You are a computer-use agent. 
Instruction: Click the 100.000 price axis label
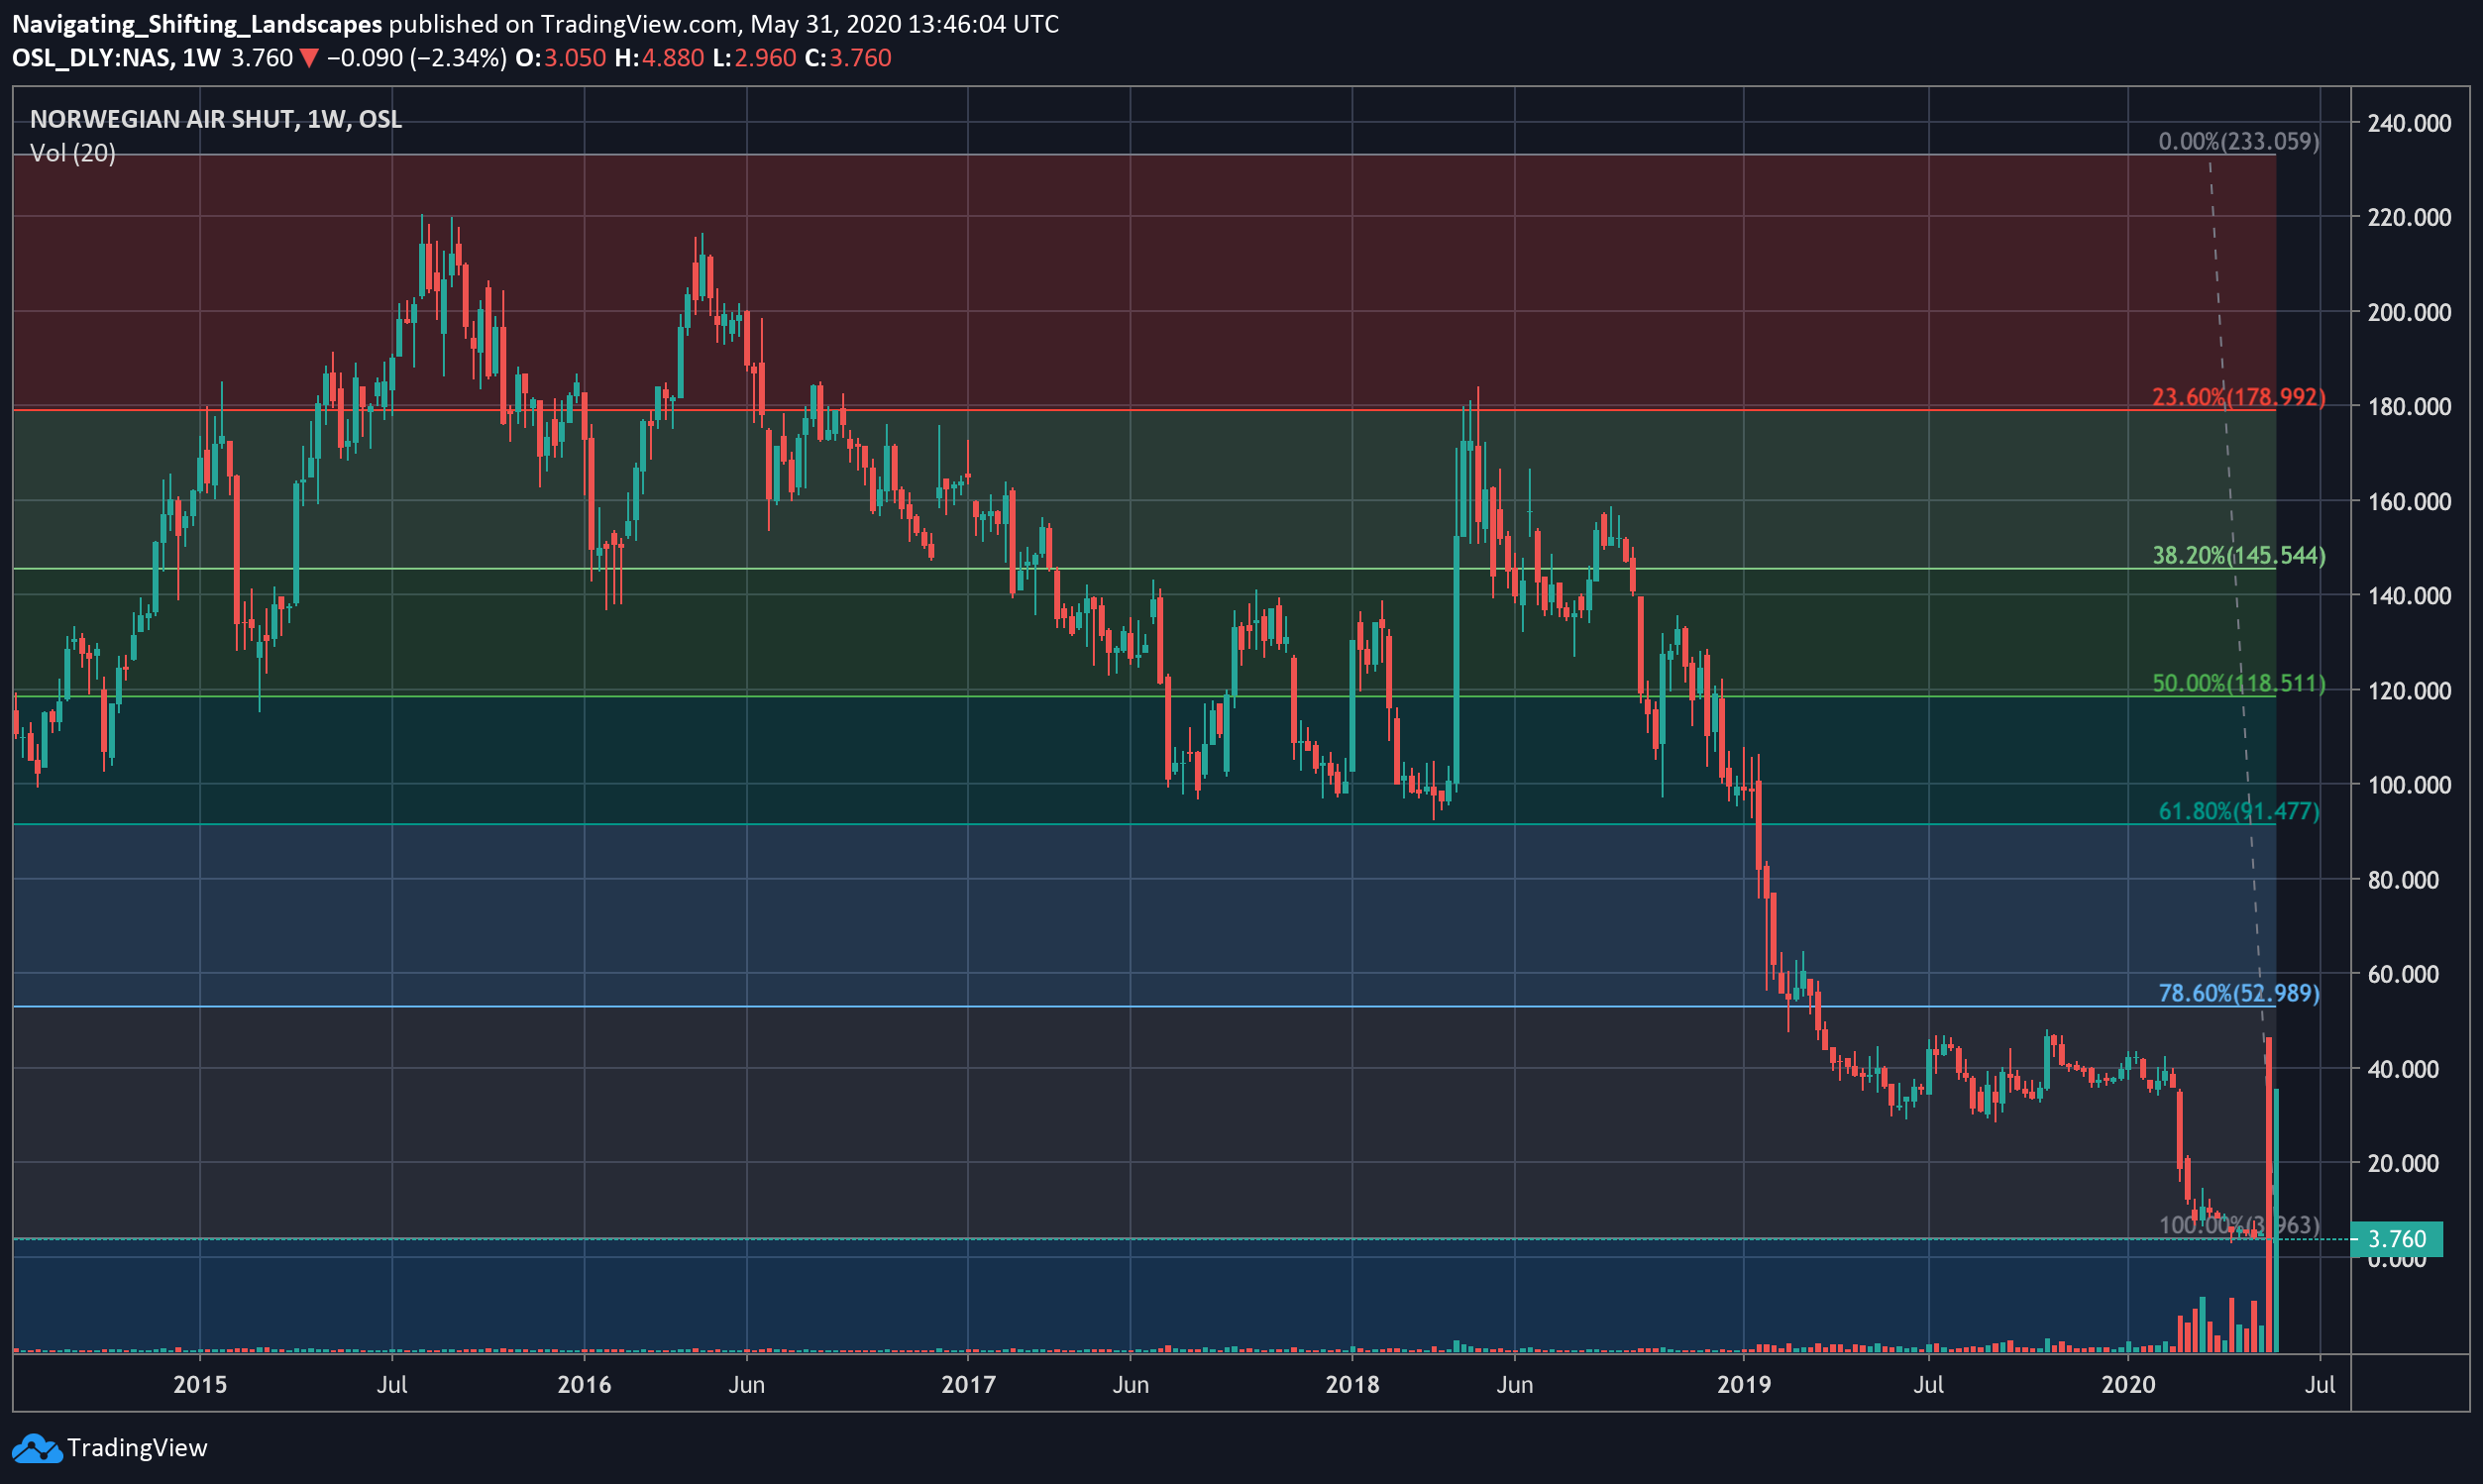point(2409,784)
